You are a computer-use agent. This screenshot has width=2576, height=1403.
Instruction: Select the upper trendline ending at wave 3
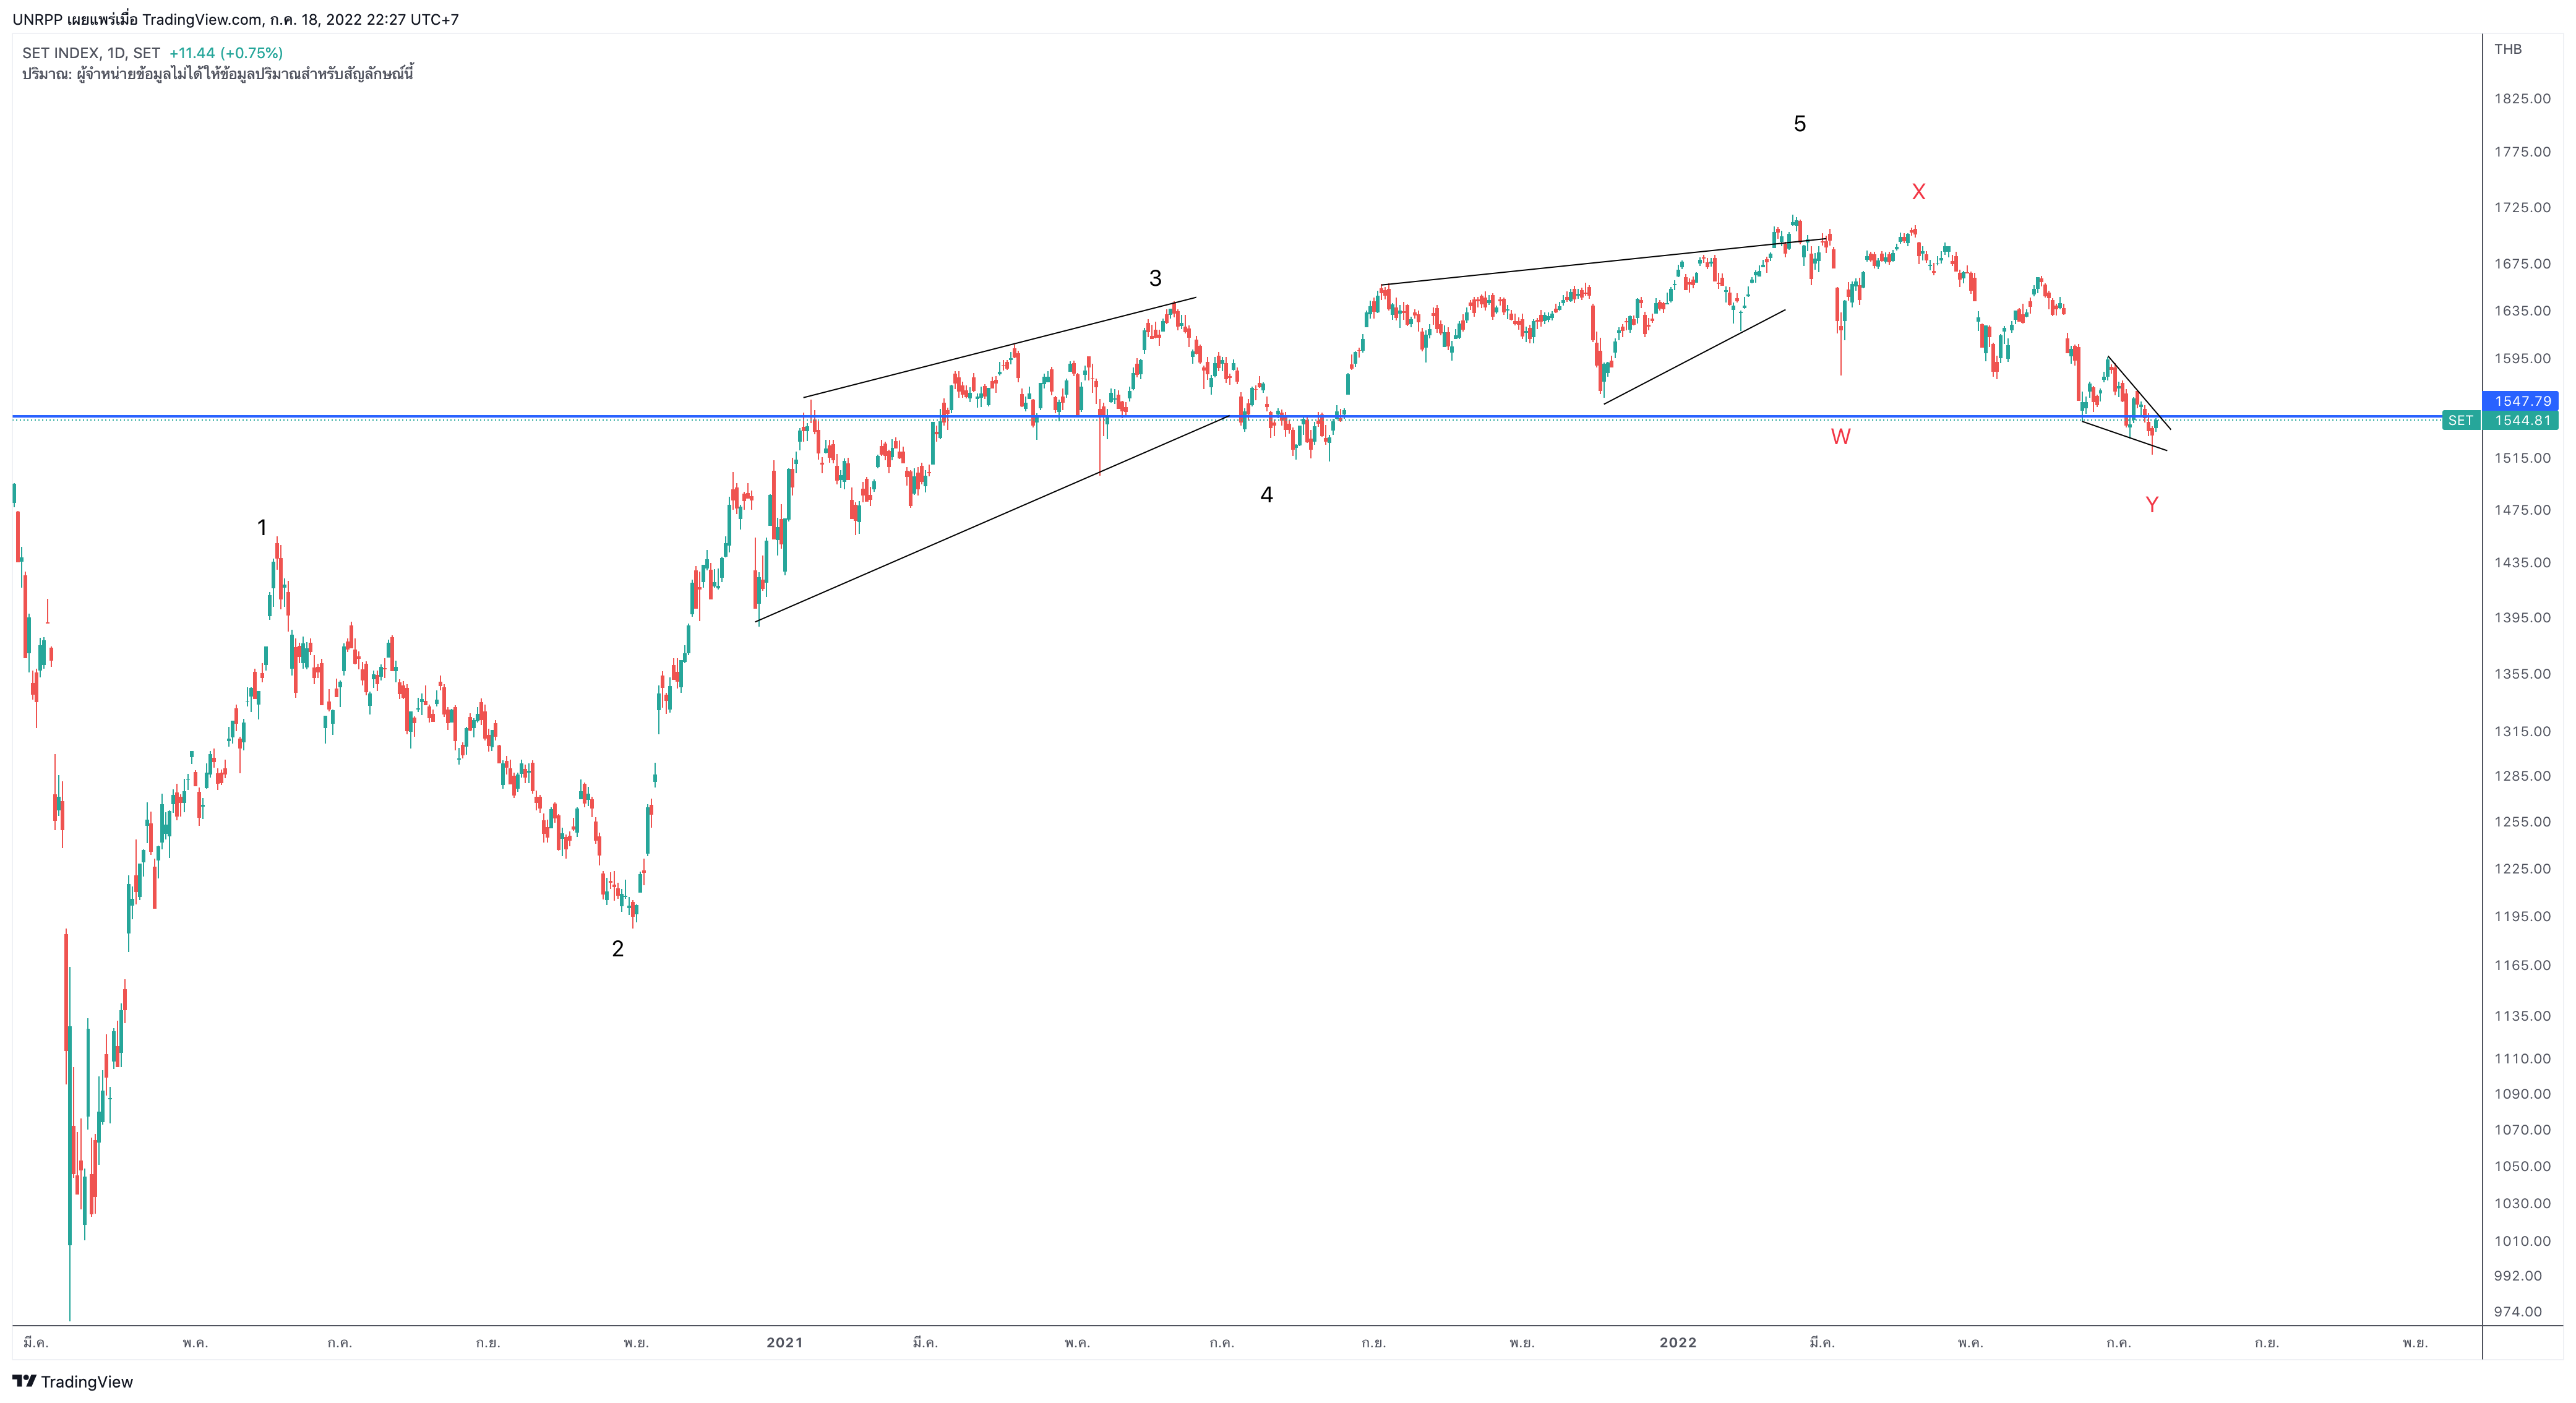1000,348
